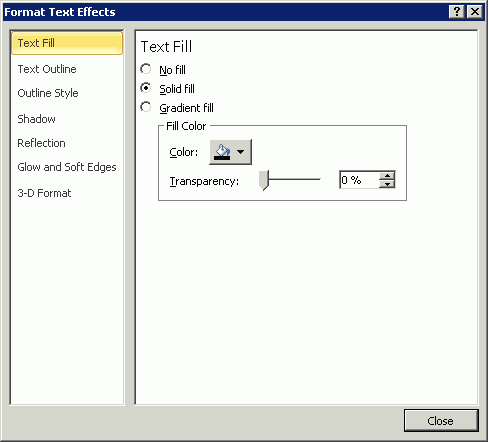Open the Reflection settings category

point(41,143)
